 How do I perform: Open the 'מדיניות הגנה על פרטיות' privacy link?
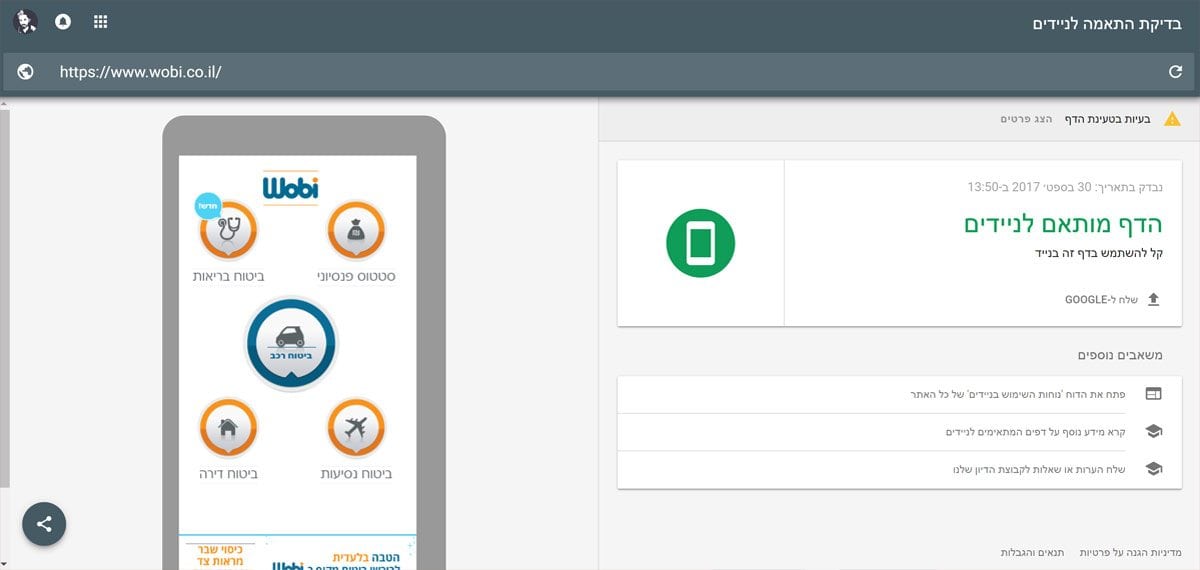[x=1131, y=552]
